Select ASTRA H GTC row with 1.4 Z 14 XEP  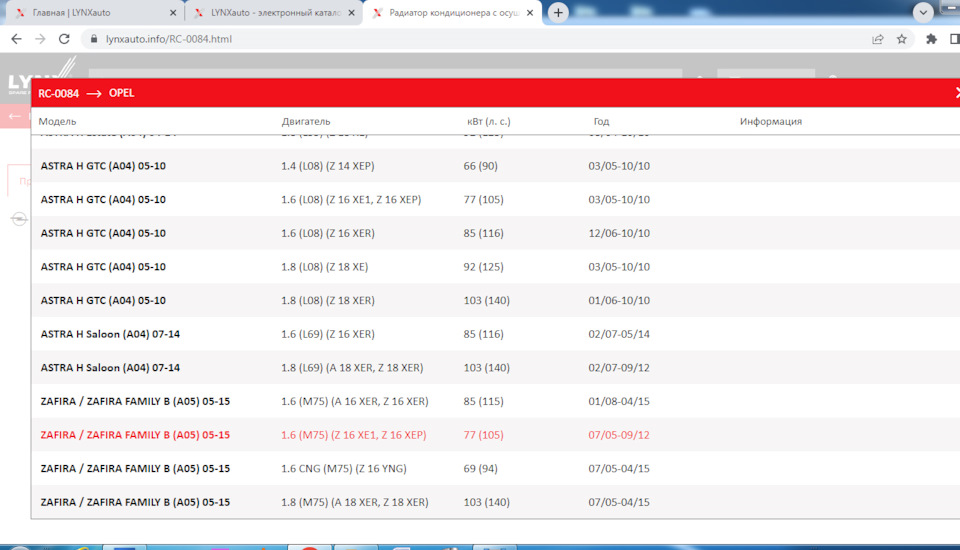pos(495,165)
